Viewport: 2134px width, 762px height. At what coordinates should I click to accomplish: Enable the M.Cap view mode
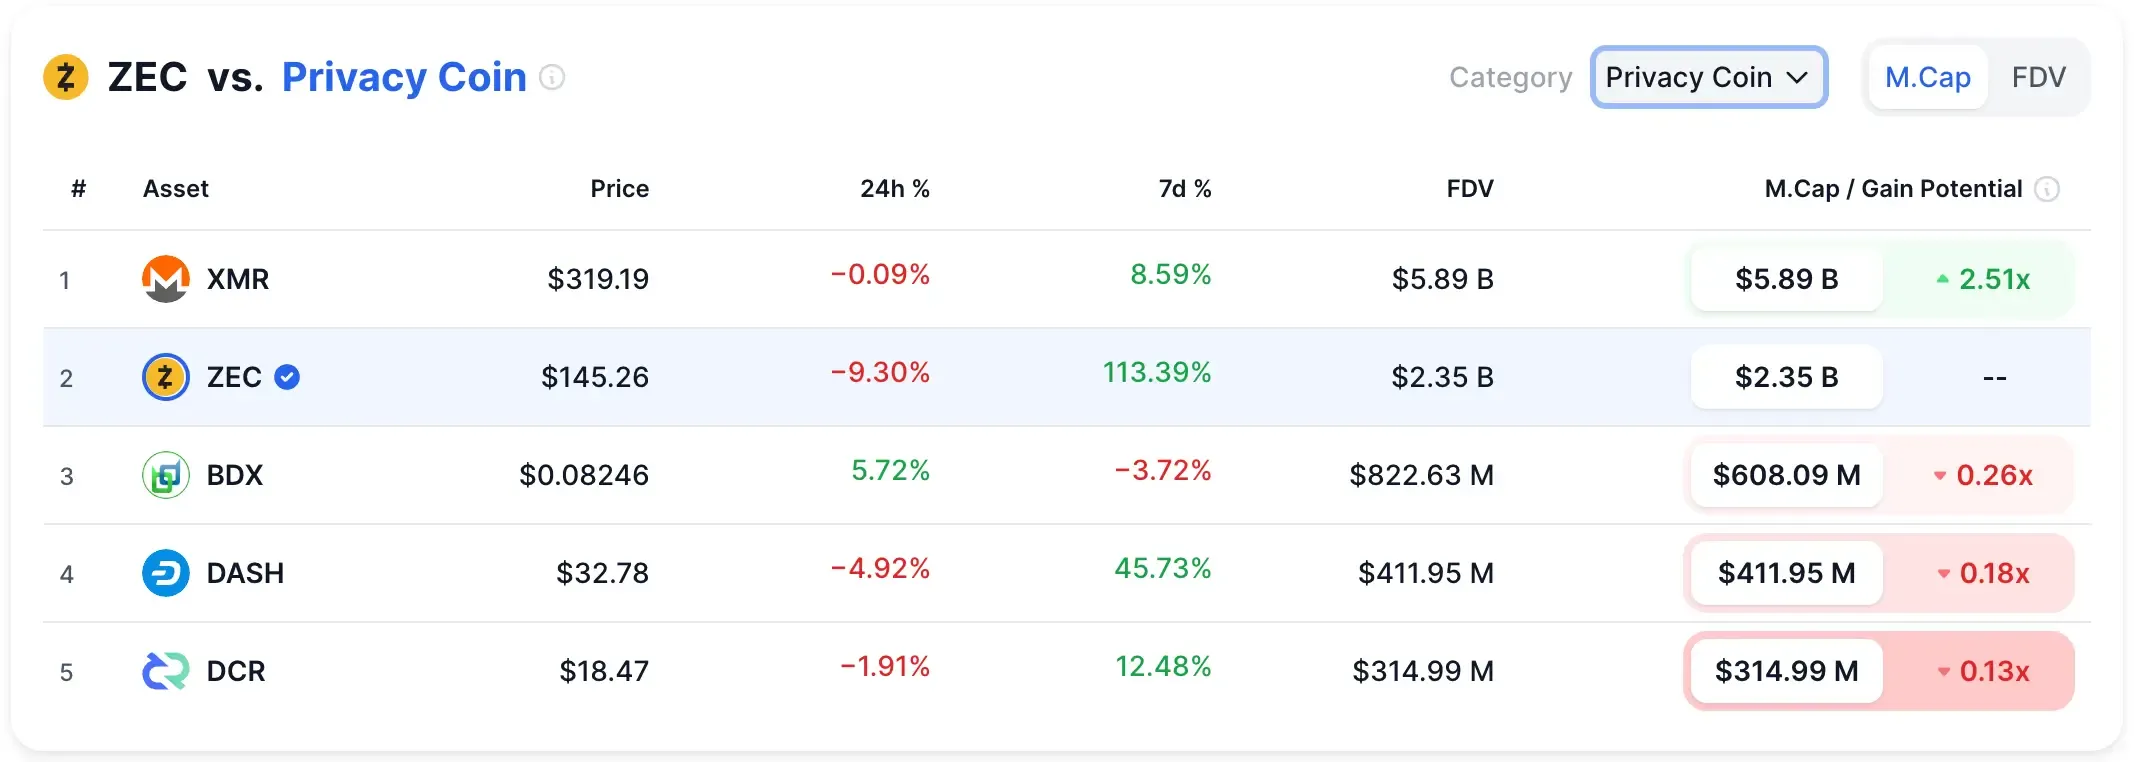tap(1927, 77)
